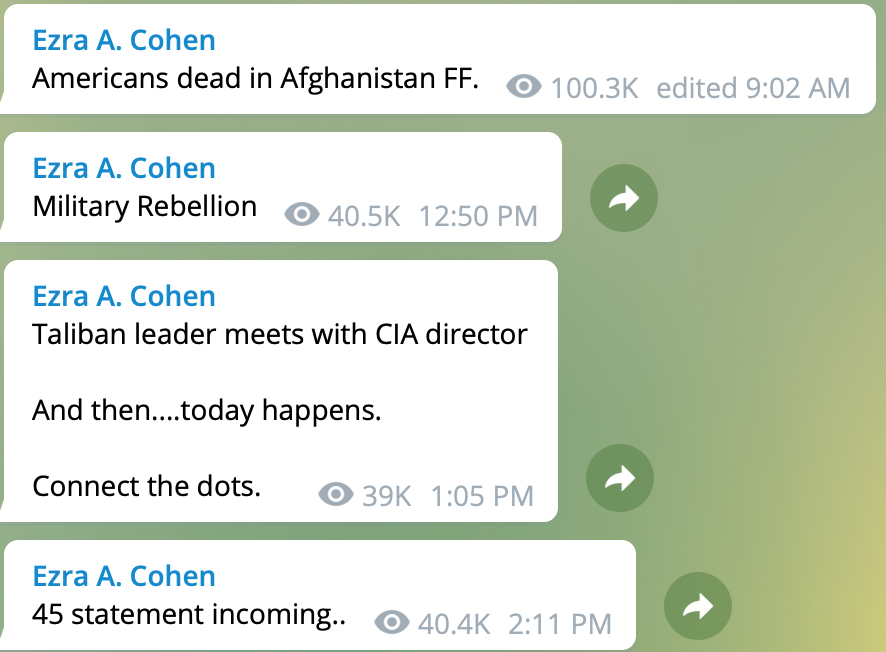This screenshot has height=652, width=886.
Task: Open the sender name above "45 statement incoming"
Action: [x=124, y=576]
